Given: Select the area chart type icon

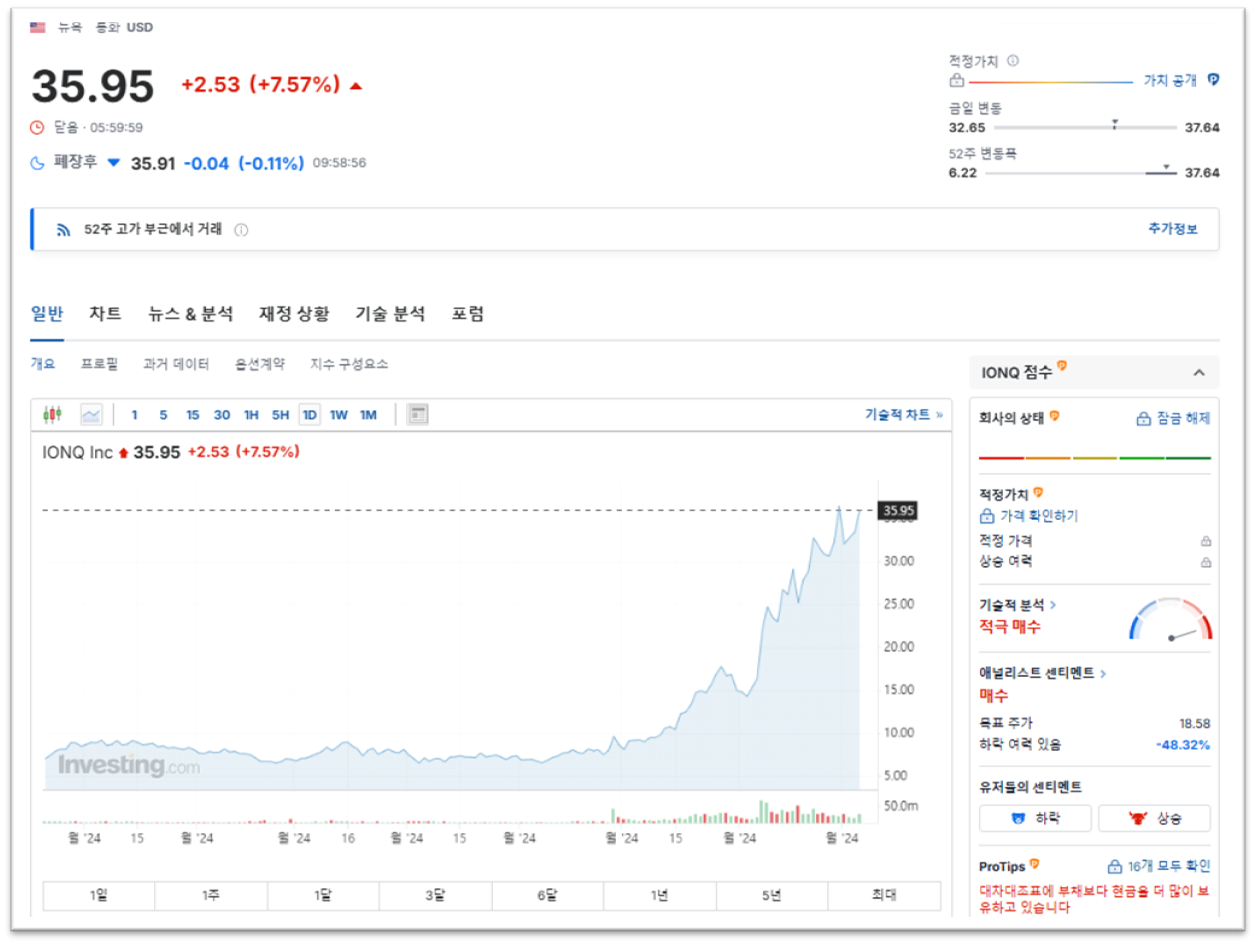Looking at the screenshot, I should [91, 414].
